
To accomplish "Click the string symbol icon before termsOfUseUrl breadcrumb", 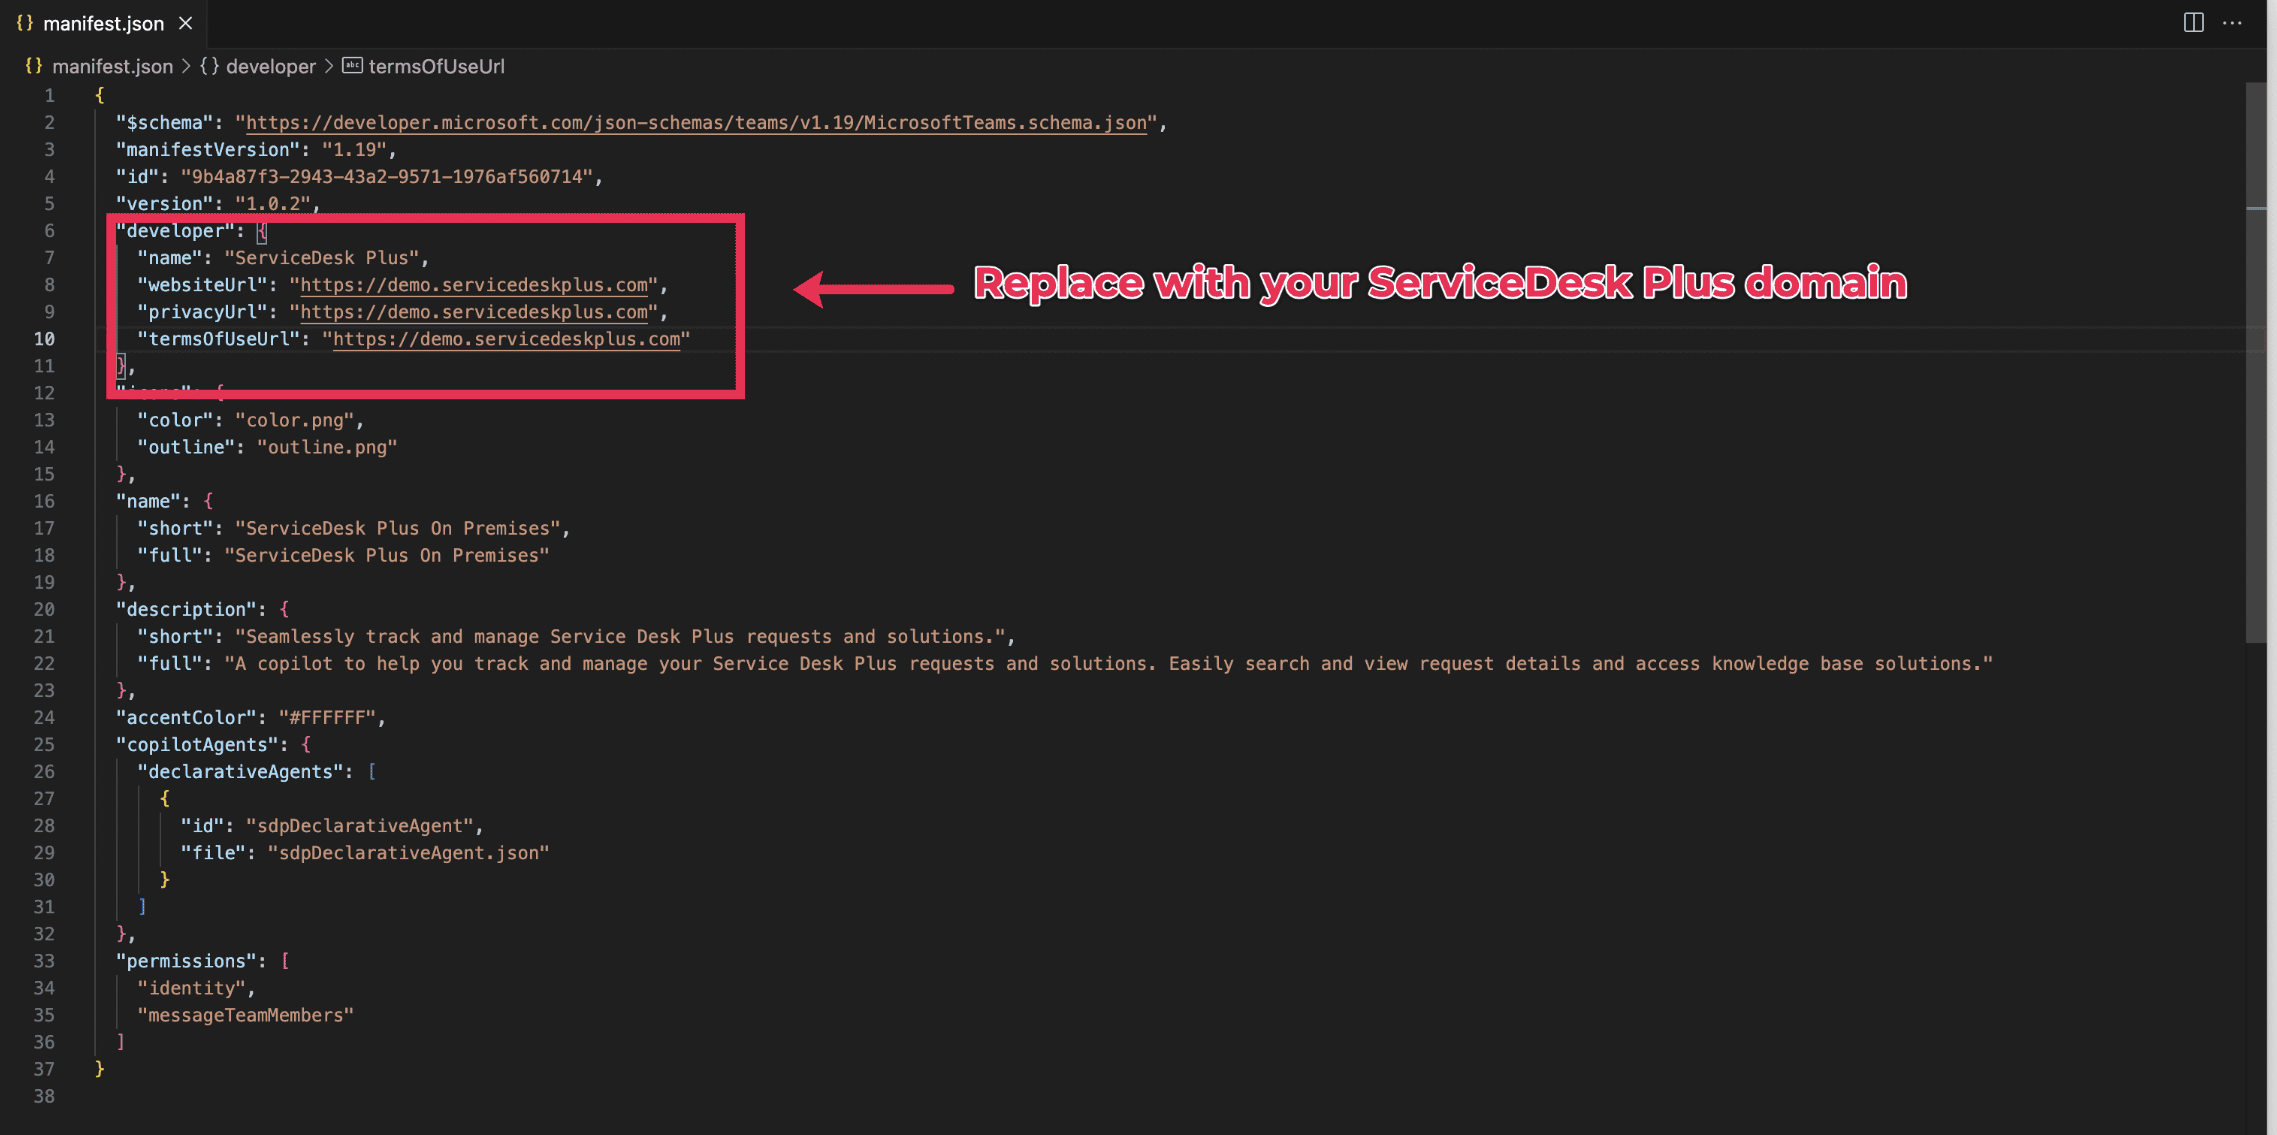I will [x=352, y=66].
